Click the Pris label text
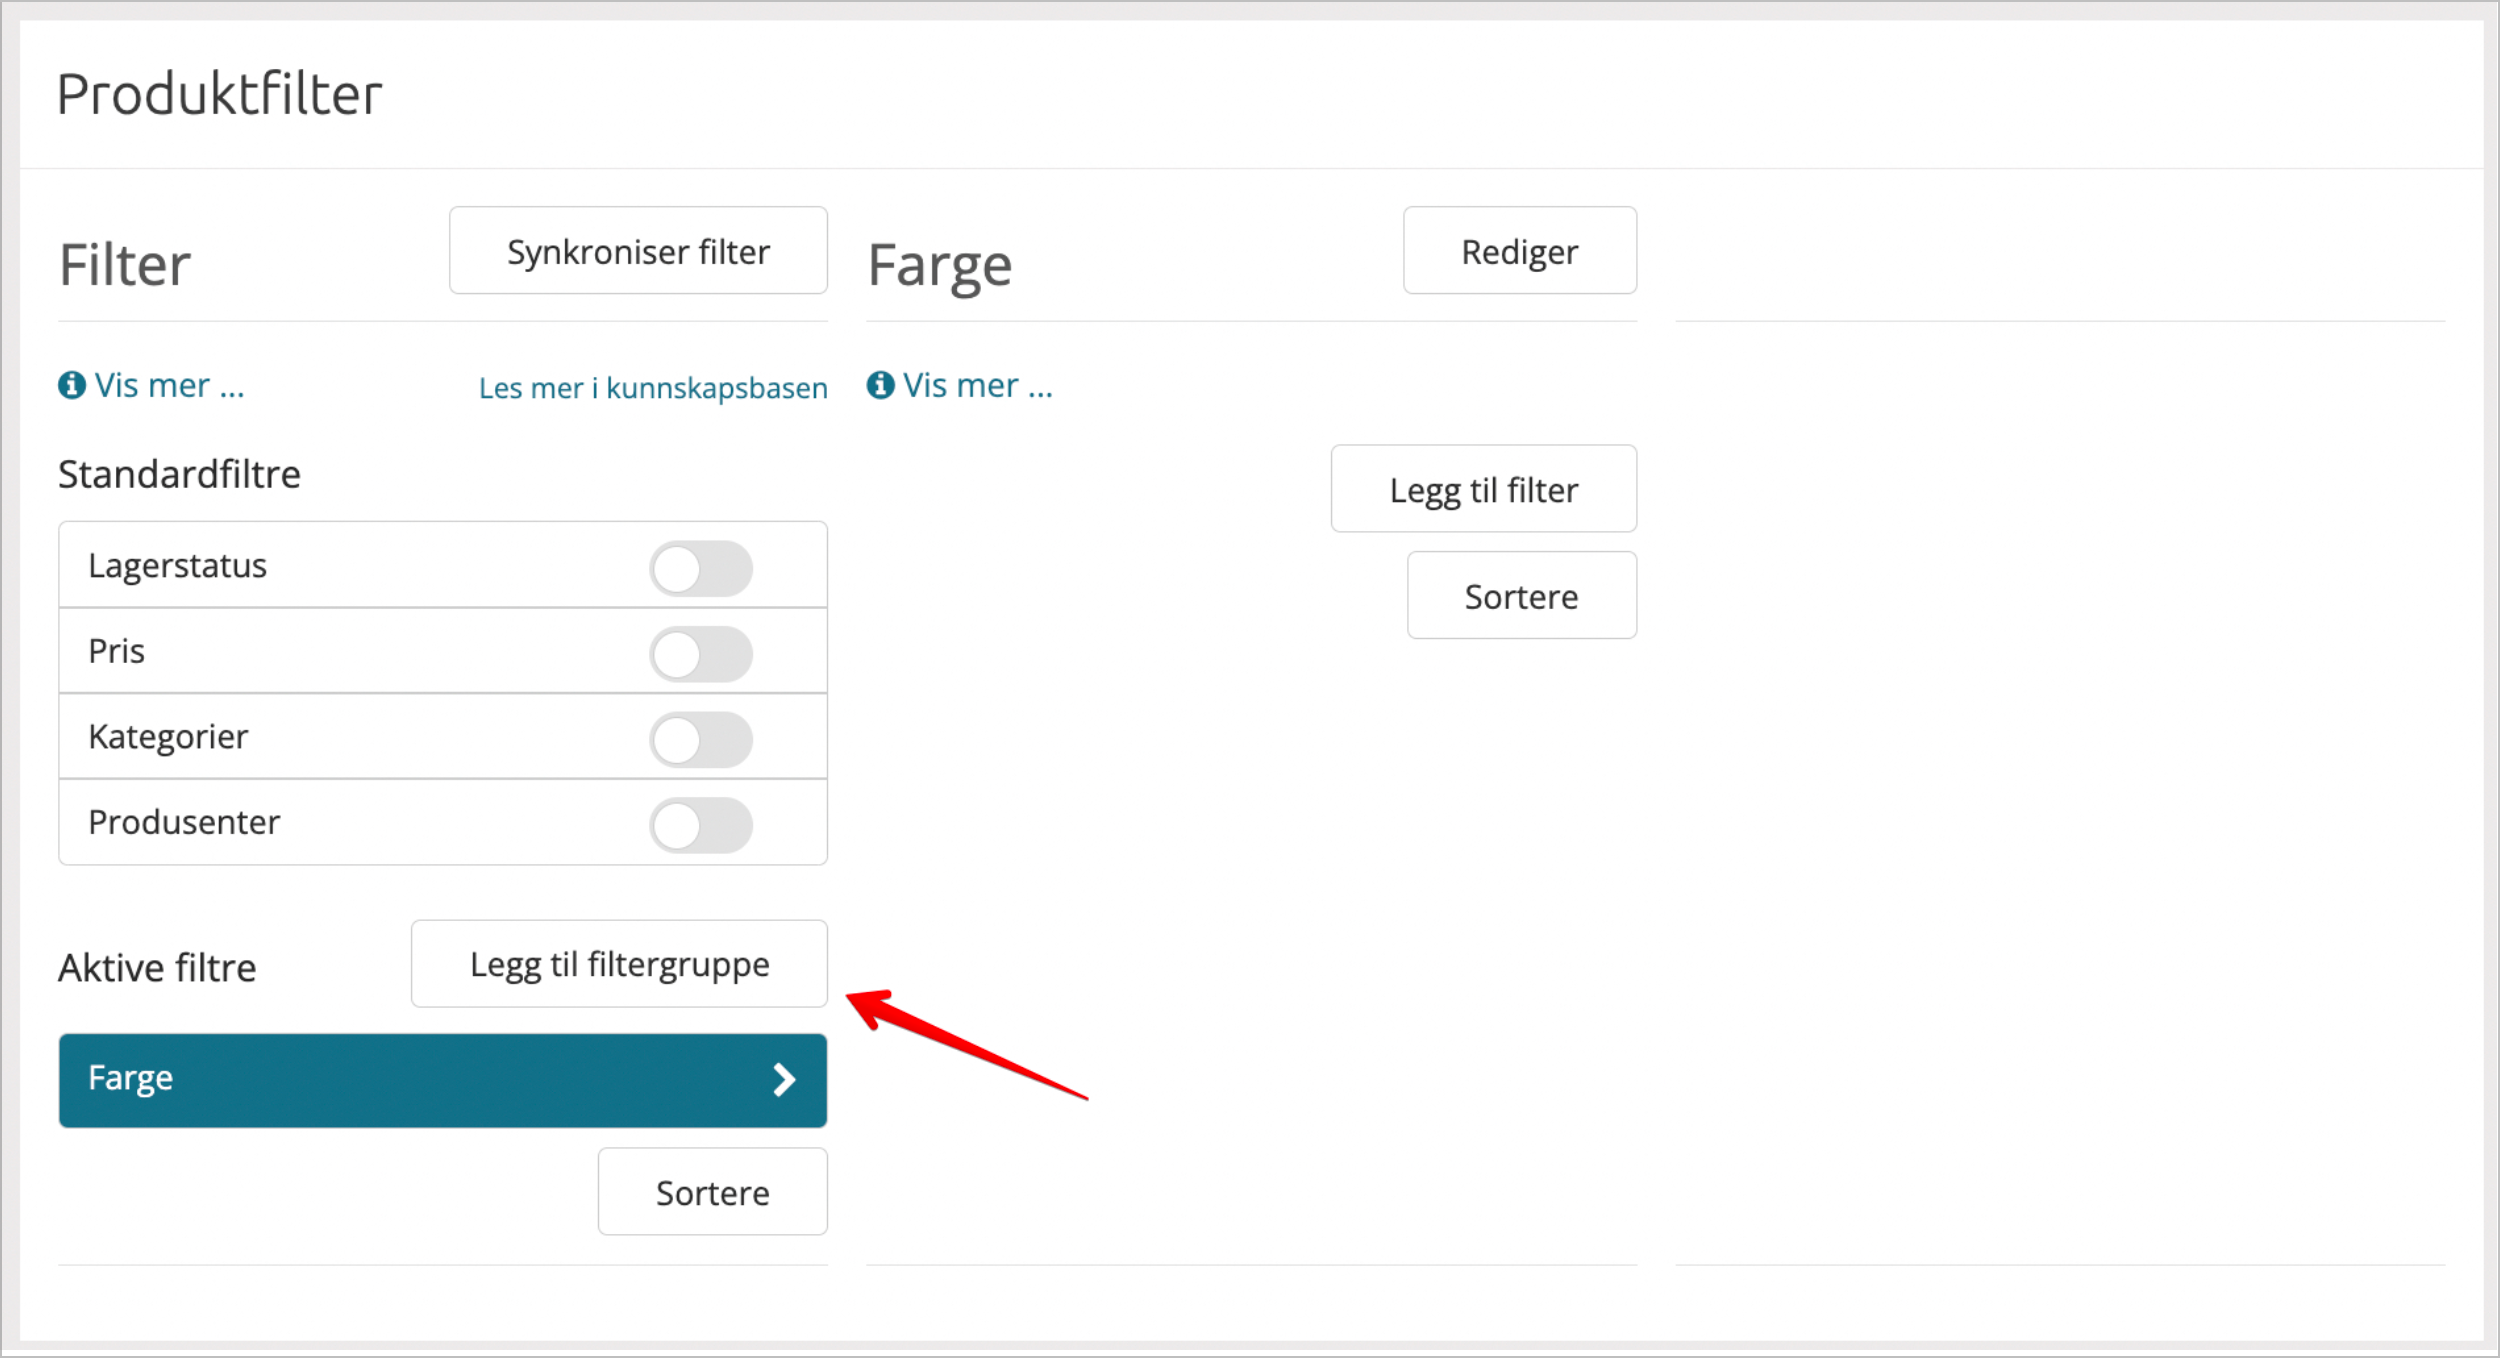Viewport: 2500px width, 1358px height. click(x=116, y=651)
